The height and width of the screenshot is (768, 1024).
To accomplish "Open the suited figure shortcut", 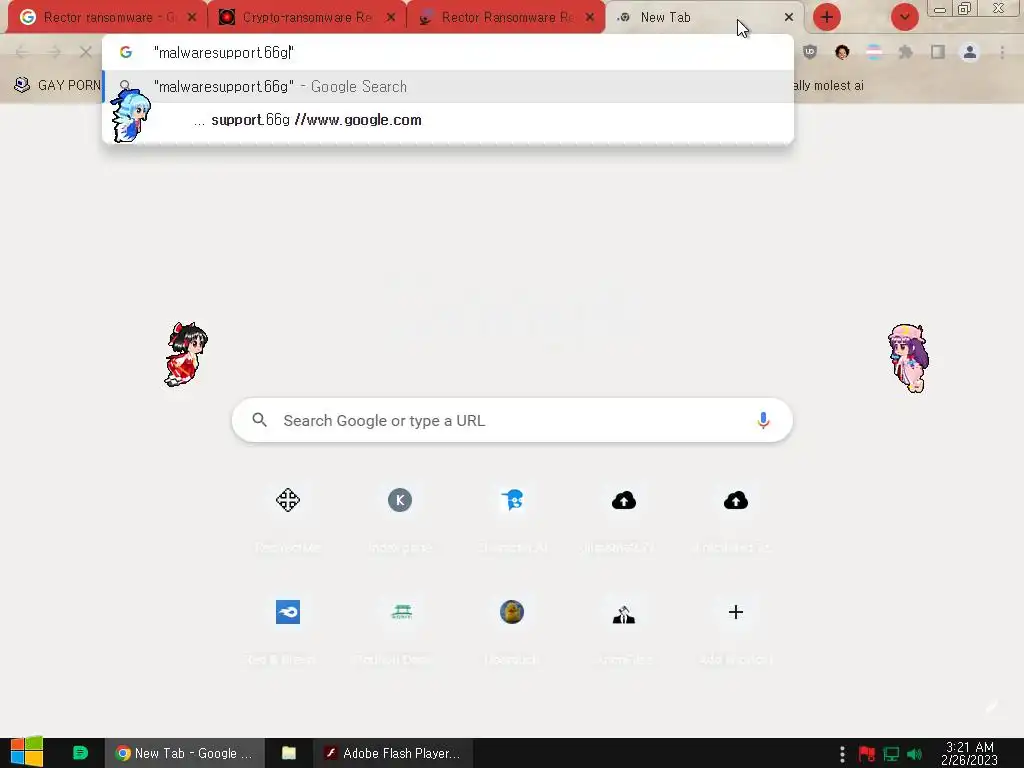I will point(624,614).
